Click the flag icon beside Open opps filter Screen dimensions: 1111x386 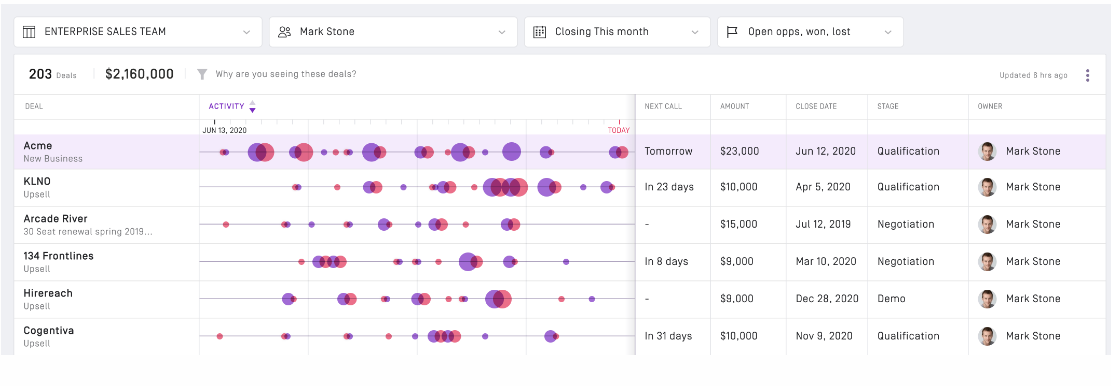pos(733,32)
